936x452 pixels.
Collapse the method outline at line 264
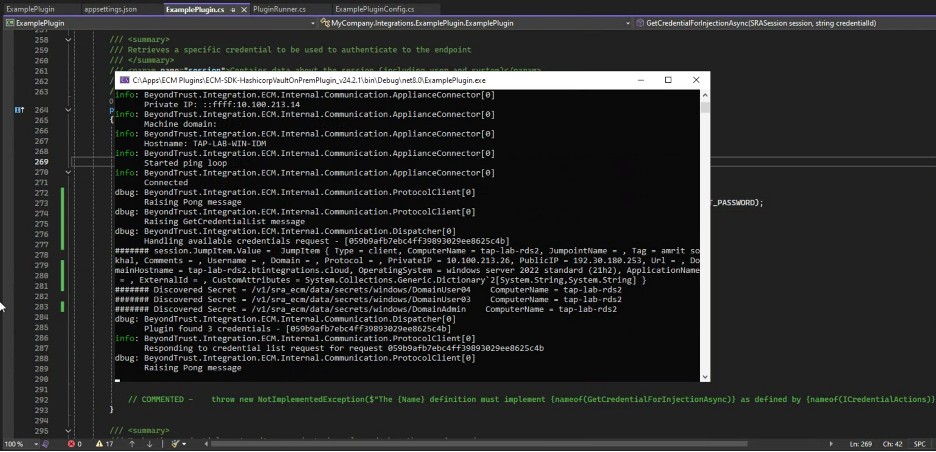[x=68, y=110]
